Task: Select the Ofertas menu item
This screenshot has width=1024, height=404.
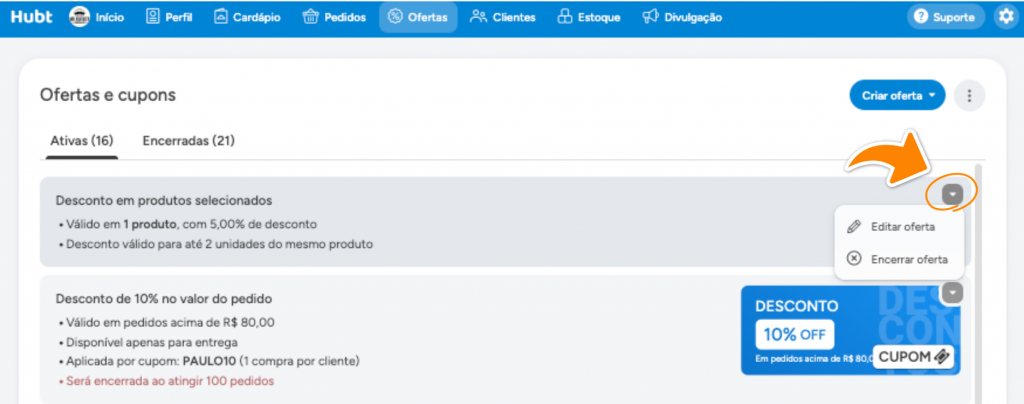Action: (x=418, y=18)
